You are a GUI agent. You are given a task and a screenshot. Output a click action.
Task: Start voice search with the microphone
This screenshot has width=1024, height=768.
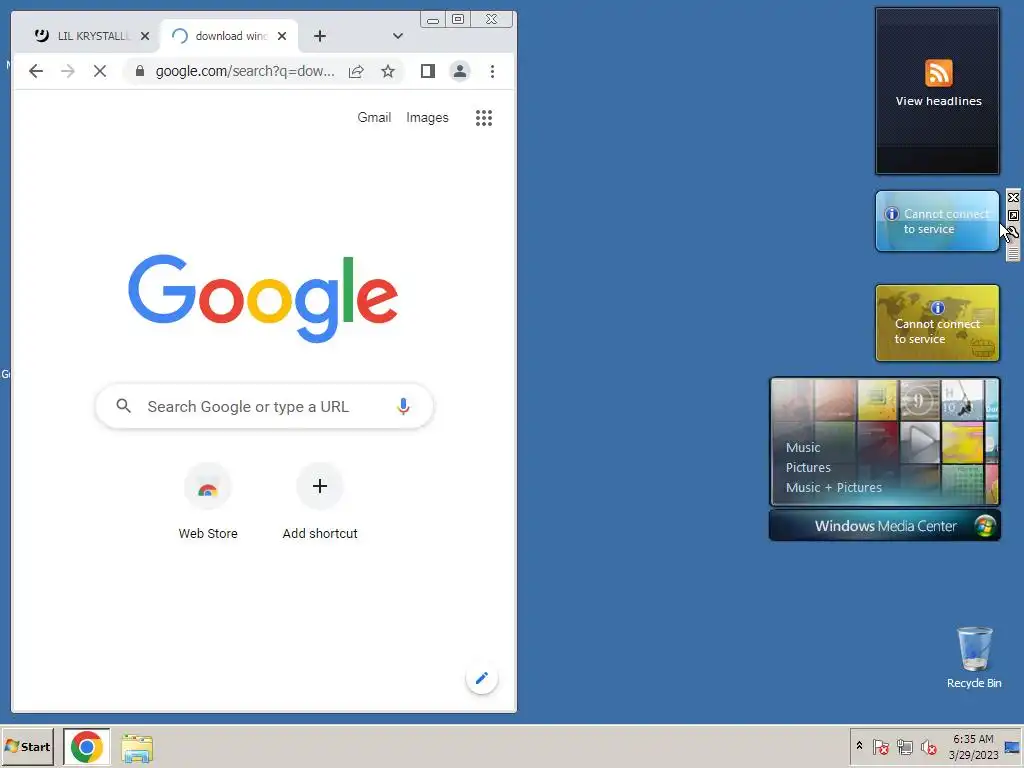tap(404, 406)
